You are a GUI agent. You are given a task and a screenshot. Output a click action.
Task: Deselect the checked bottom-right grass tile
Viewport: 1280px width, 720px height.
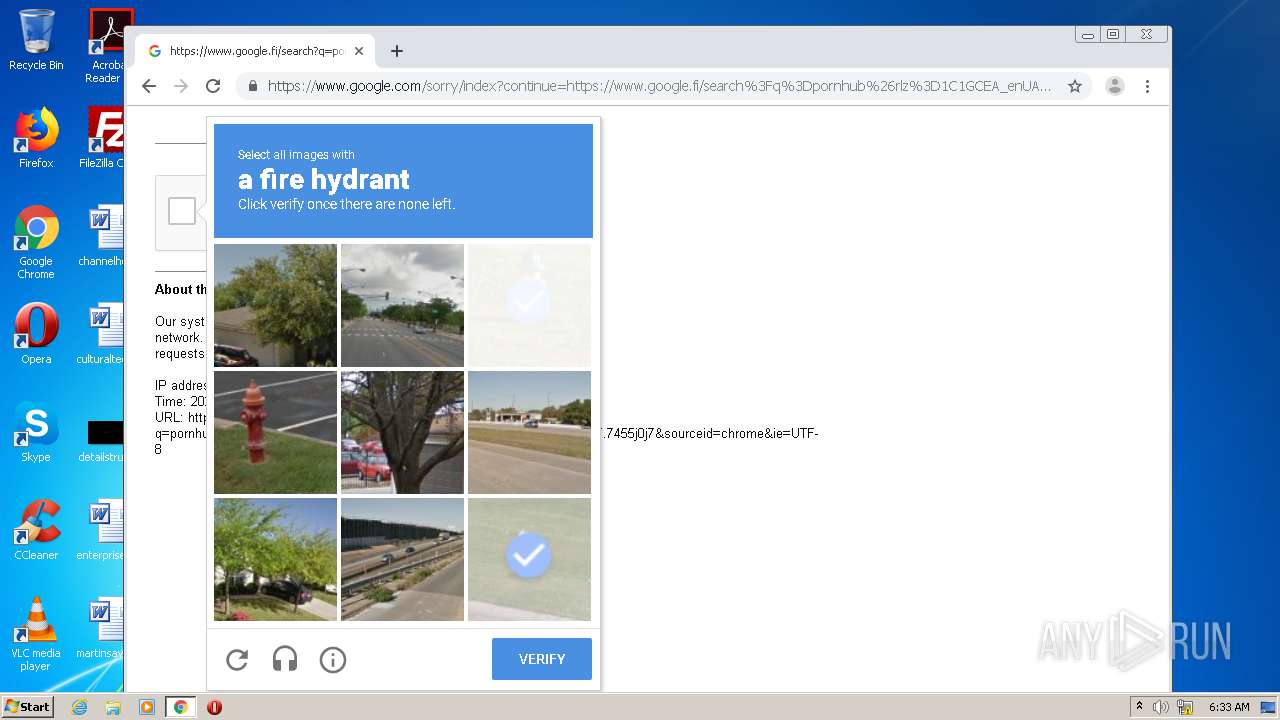tap(529, 559)
